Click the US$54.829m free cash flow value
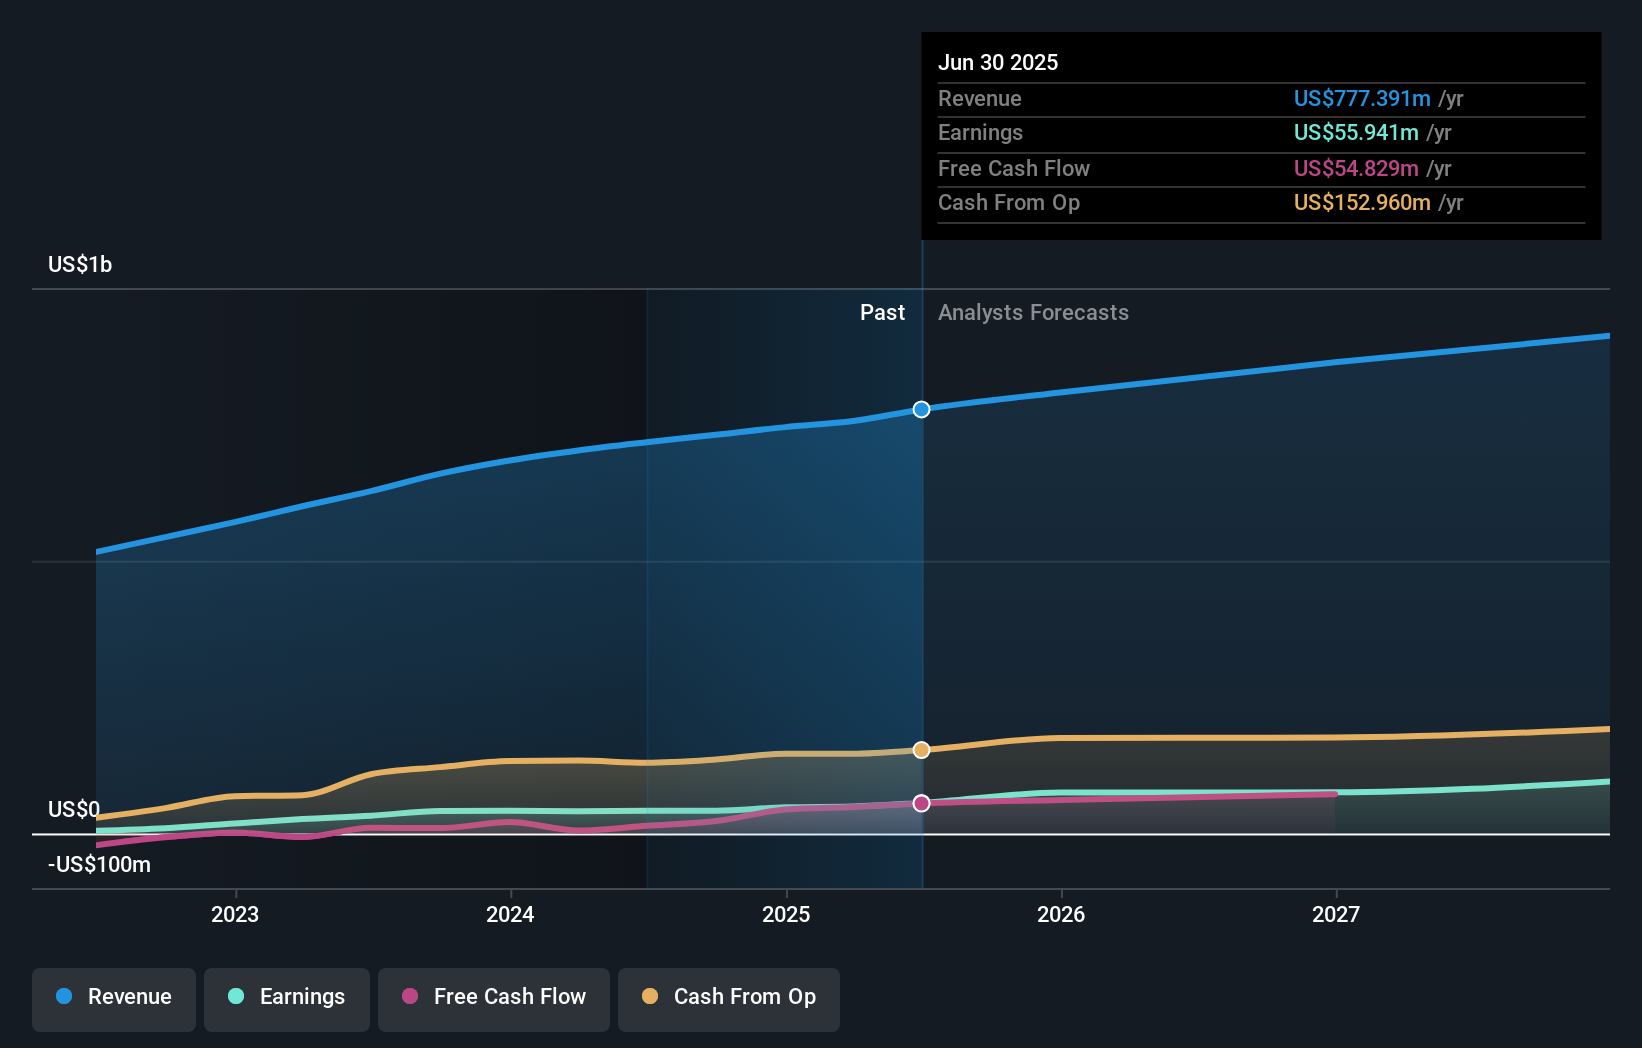 coord(1356,168)
